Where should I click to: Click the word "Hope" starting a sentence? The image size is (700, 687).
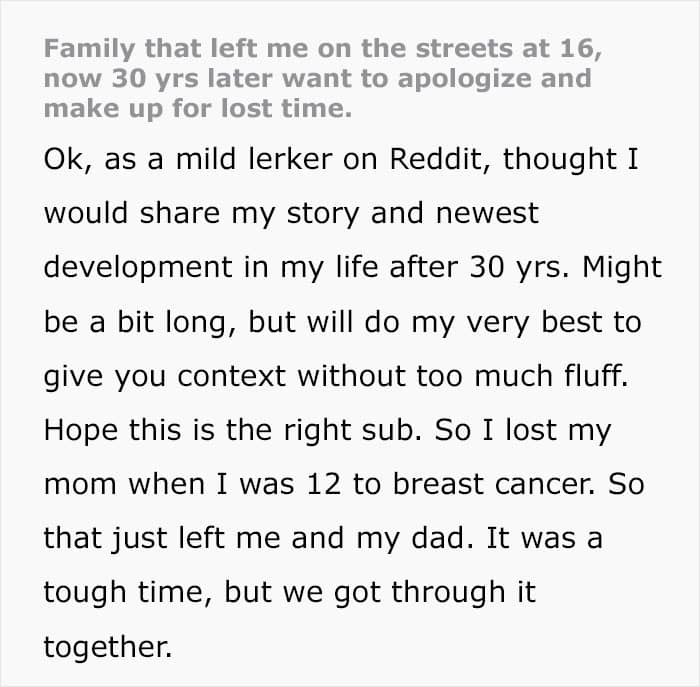click(81, 430)
